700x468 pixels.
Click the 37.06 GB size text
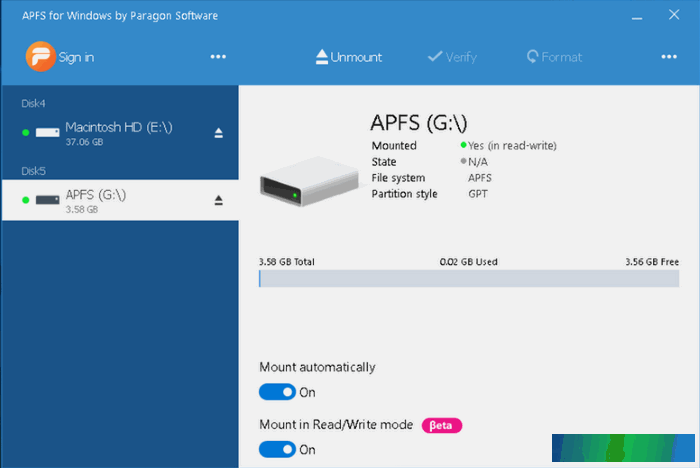pos(84,142)
